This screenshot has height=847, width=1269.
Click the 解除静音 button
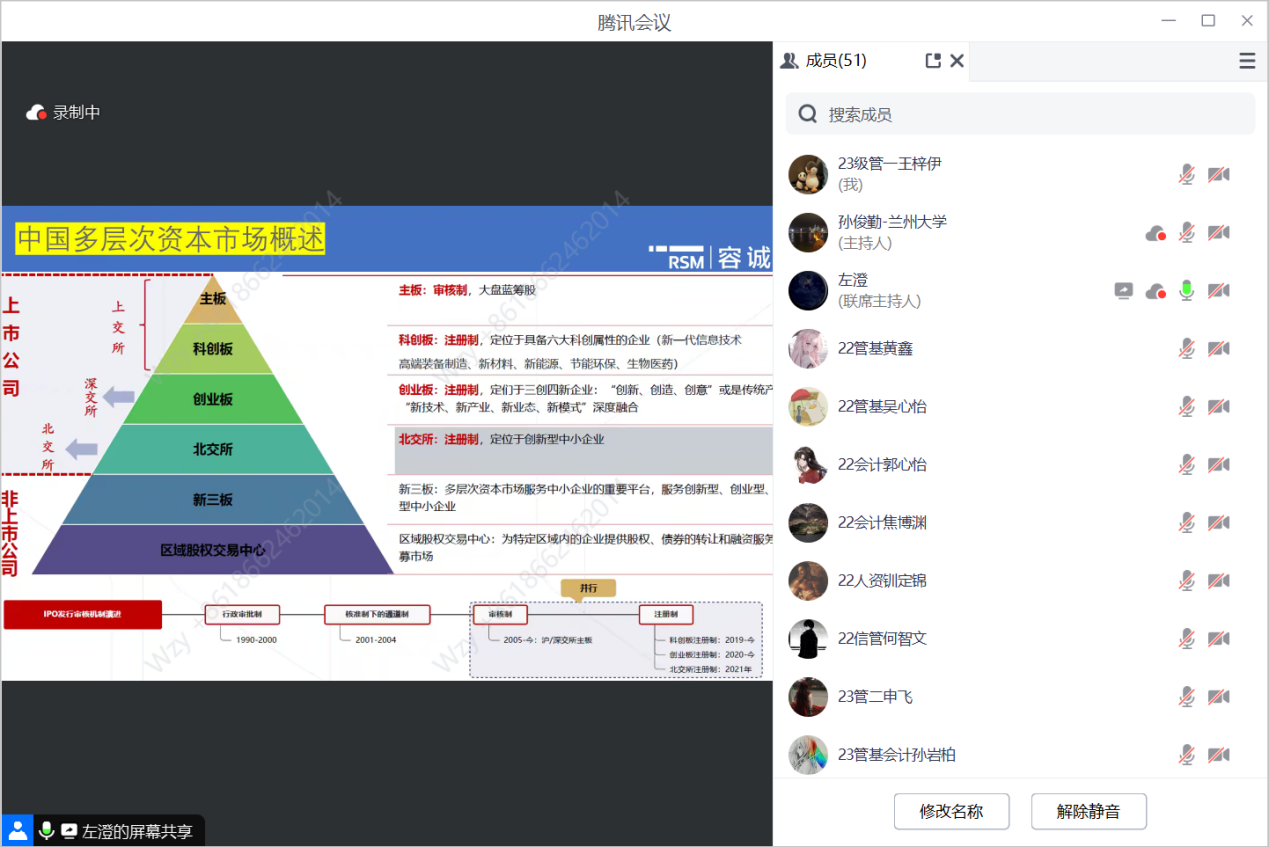pos(1088,811)
